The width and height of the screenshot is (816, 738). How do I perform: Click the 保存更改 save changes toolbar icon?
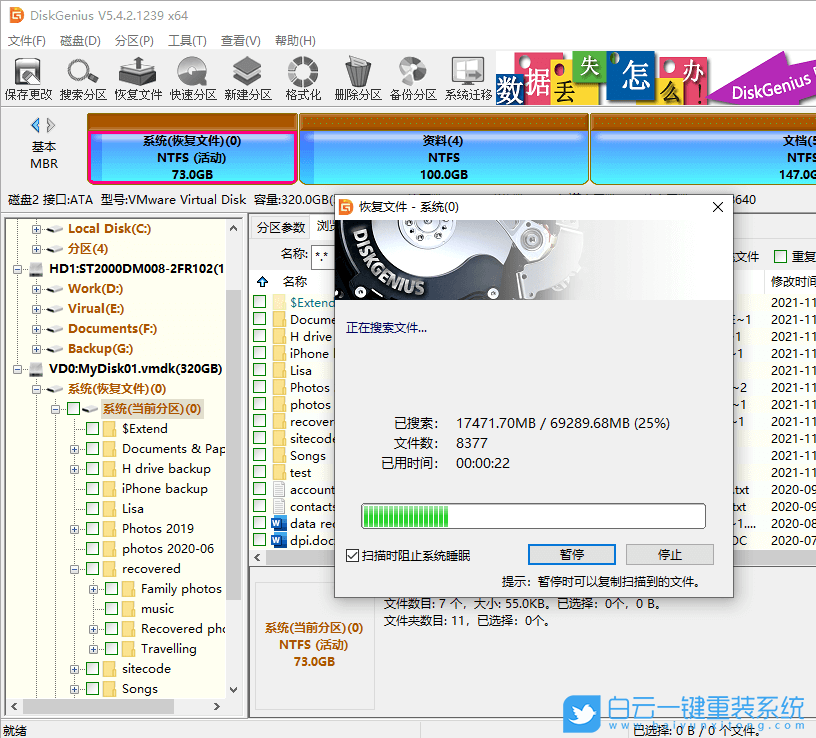(28, 78)
